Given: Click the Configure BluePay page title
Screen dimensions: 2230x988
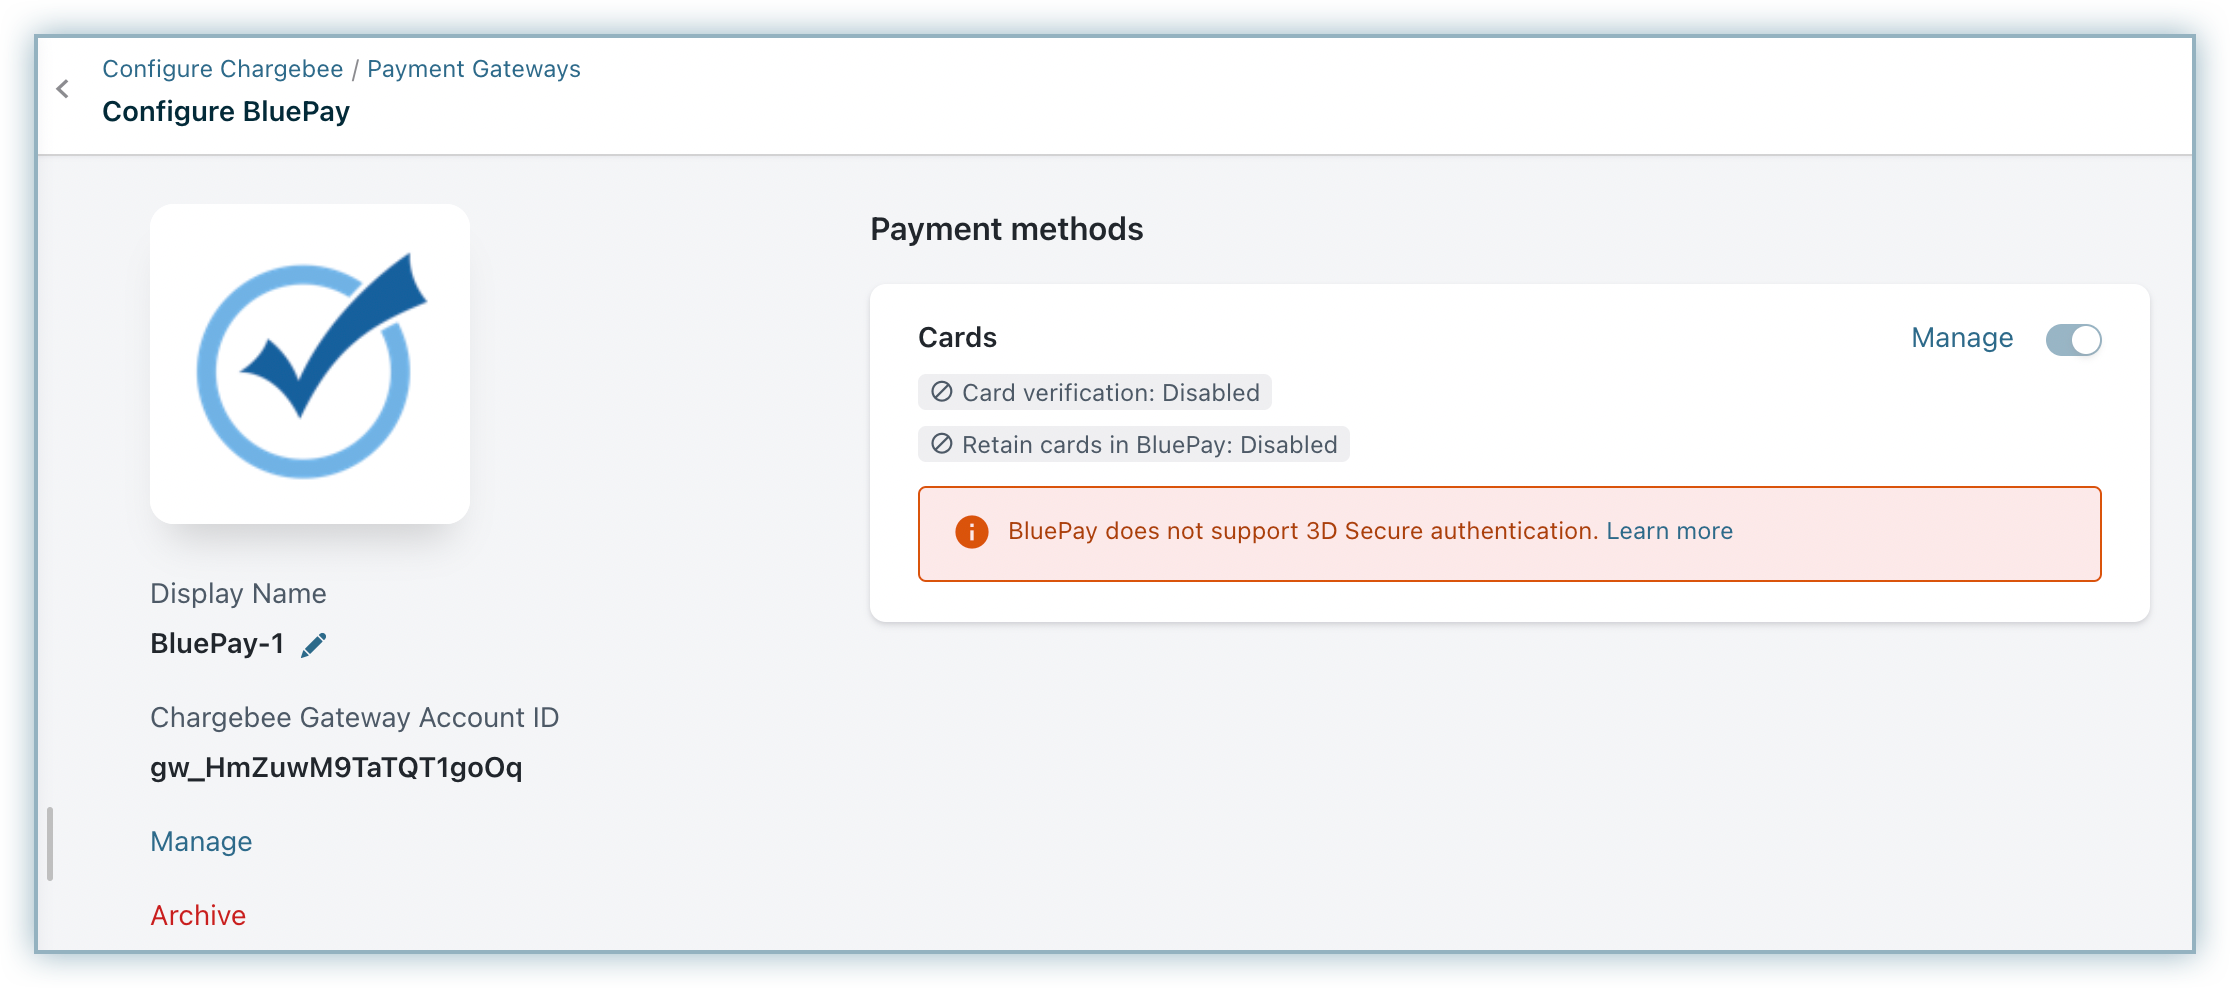Looking at the screenshot, I should [x=226, y=112].
